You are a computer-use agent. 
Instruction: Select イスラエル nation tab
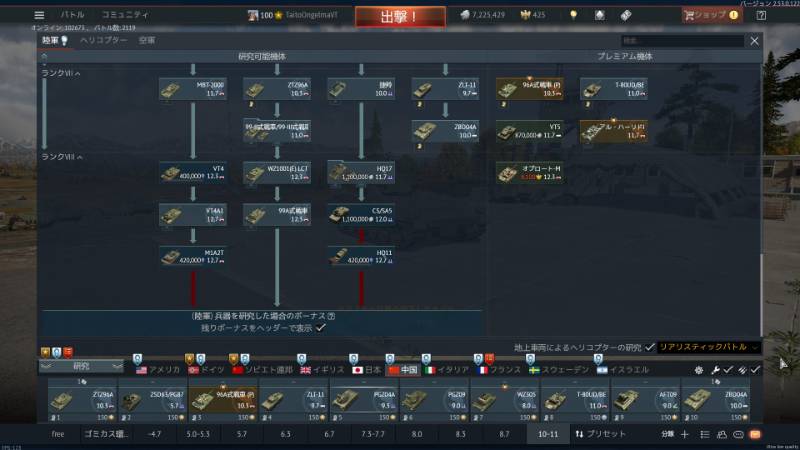pos(623,370)
